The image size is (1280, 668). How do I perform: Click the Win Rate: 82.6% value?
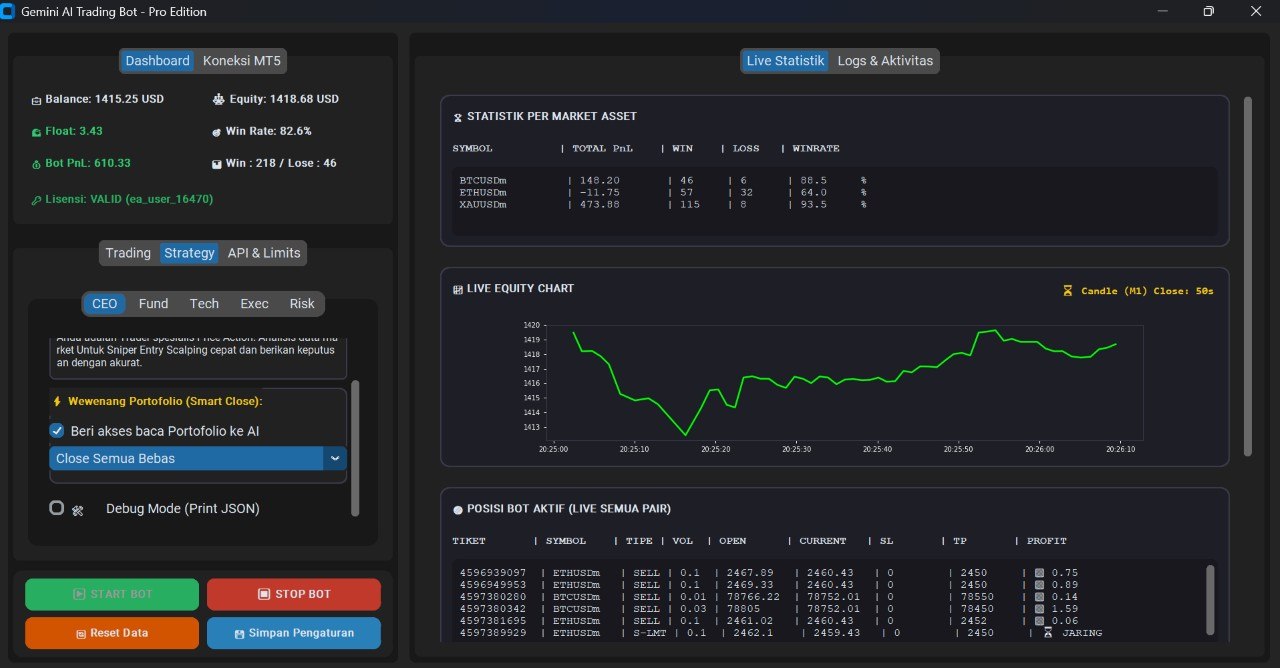(x=269, y=131)
